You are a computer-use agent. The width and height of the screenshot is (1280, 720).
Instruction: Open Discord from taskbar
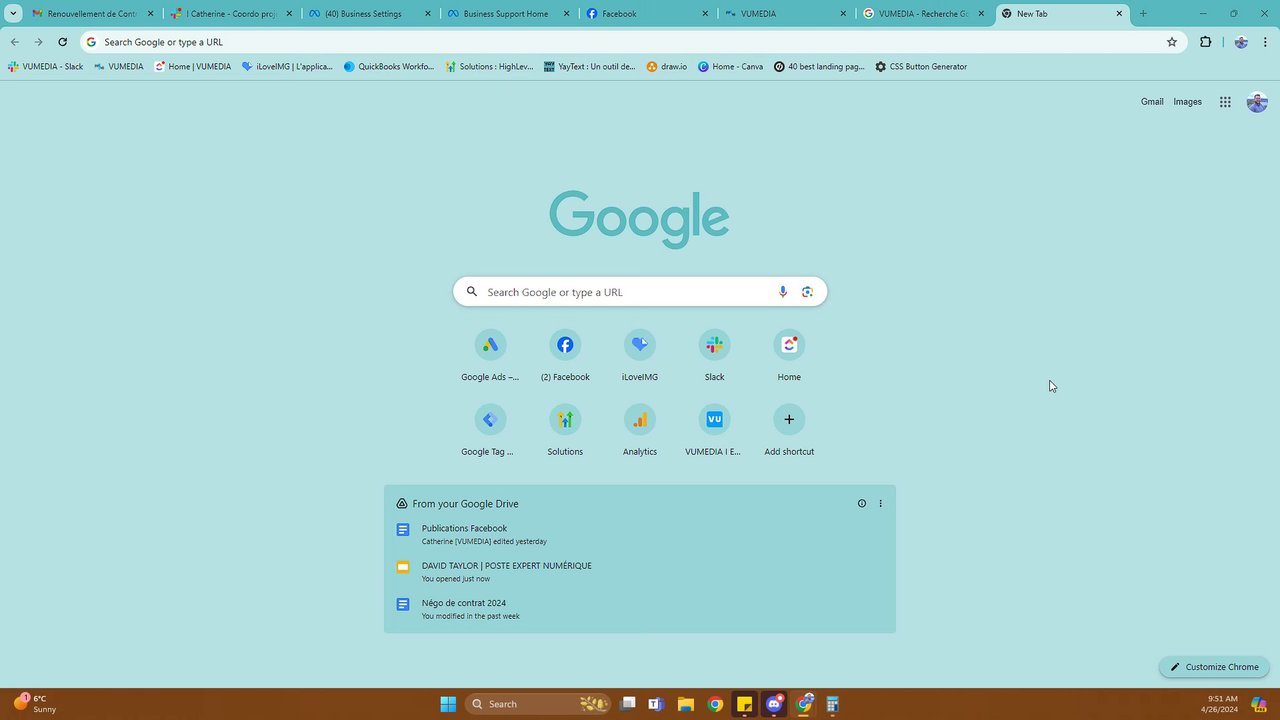(x=774, y=704)
